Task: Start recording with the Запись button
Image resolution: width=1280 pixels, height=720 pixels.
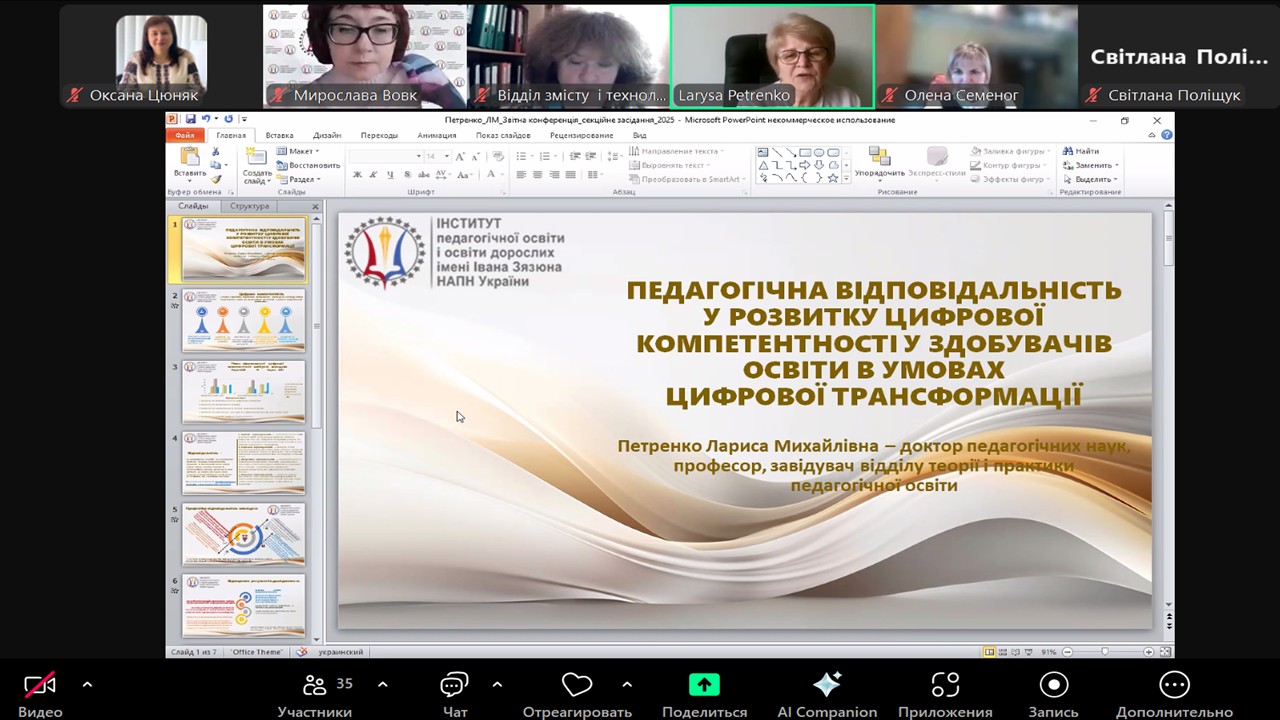Action: pos(1053,685)
